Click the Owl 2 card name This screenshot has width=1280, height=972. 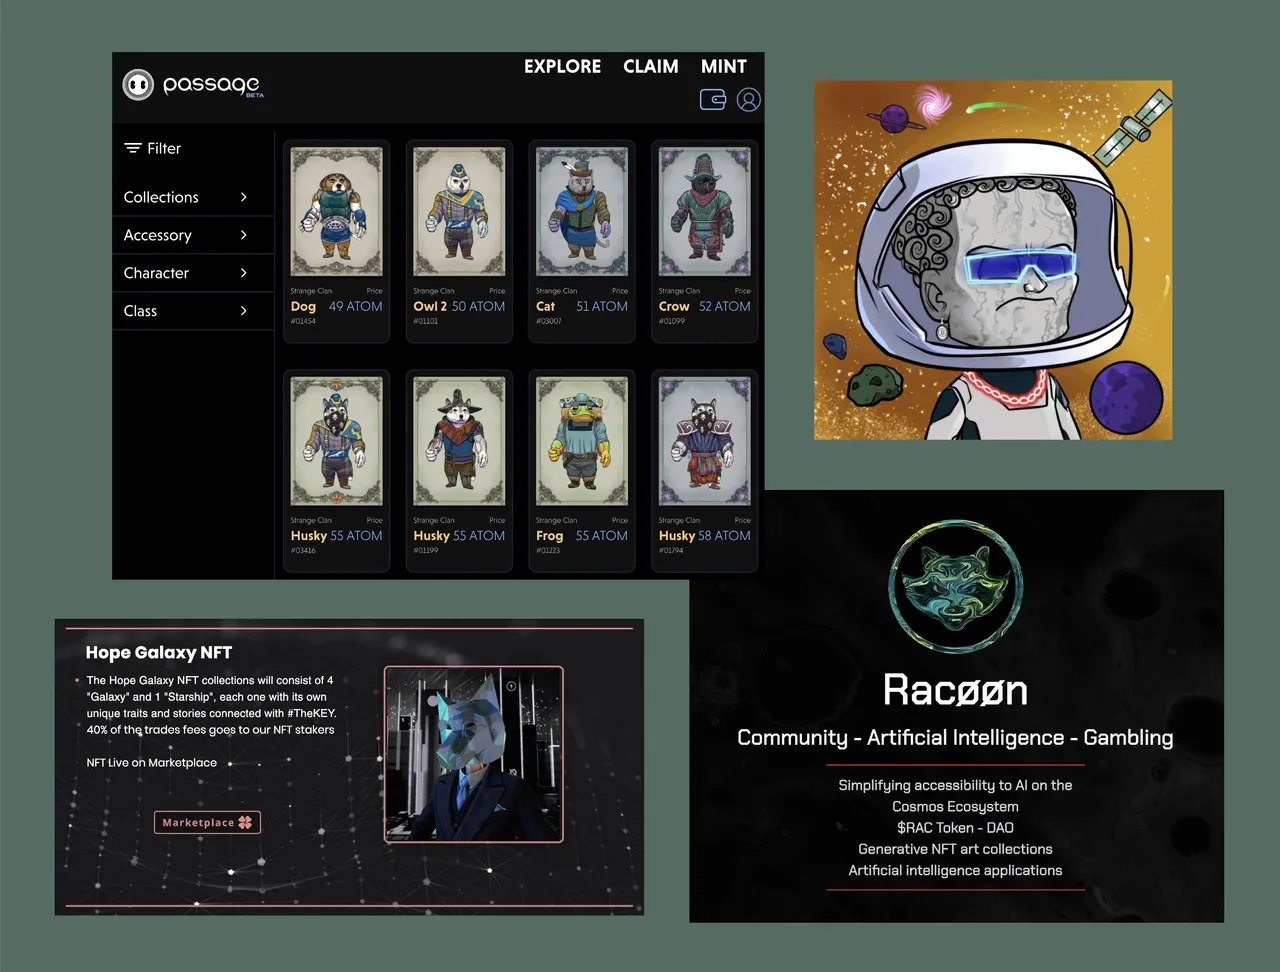click(x=430, y=306)
